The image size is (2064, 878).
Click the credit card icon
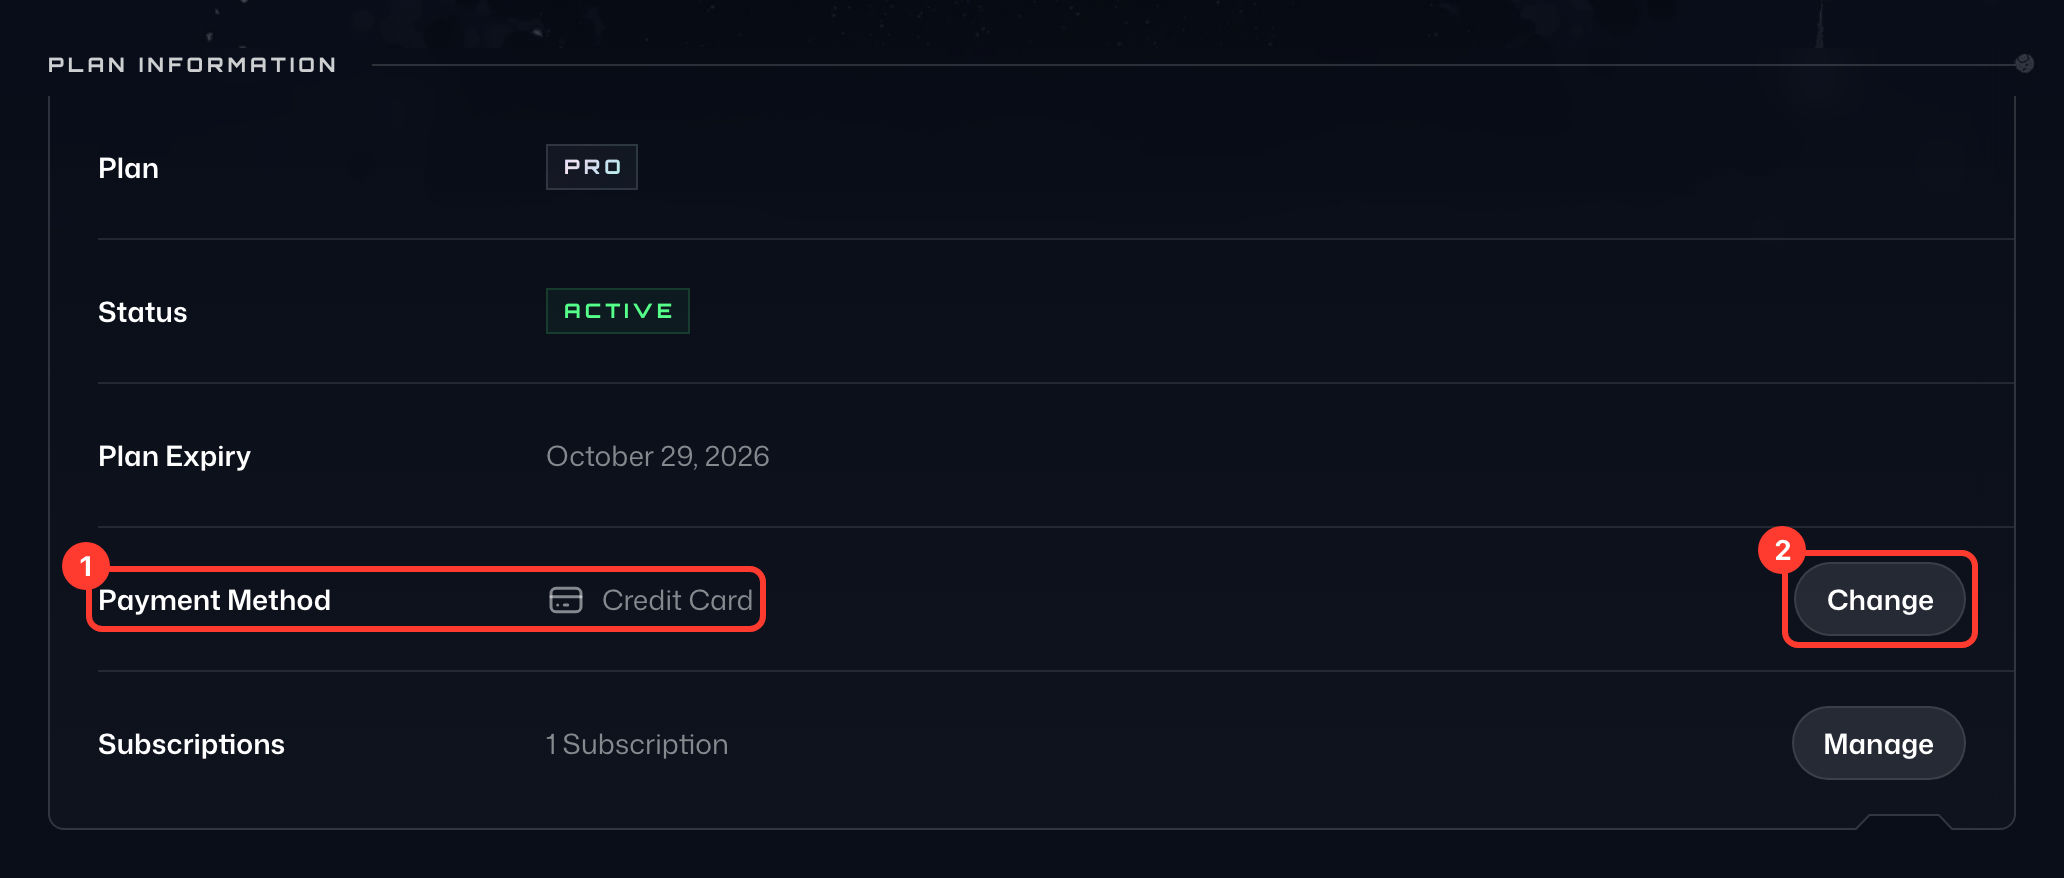click(x=566, y=600)
